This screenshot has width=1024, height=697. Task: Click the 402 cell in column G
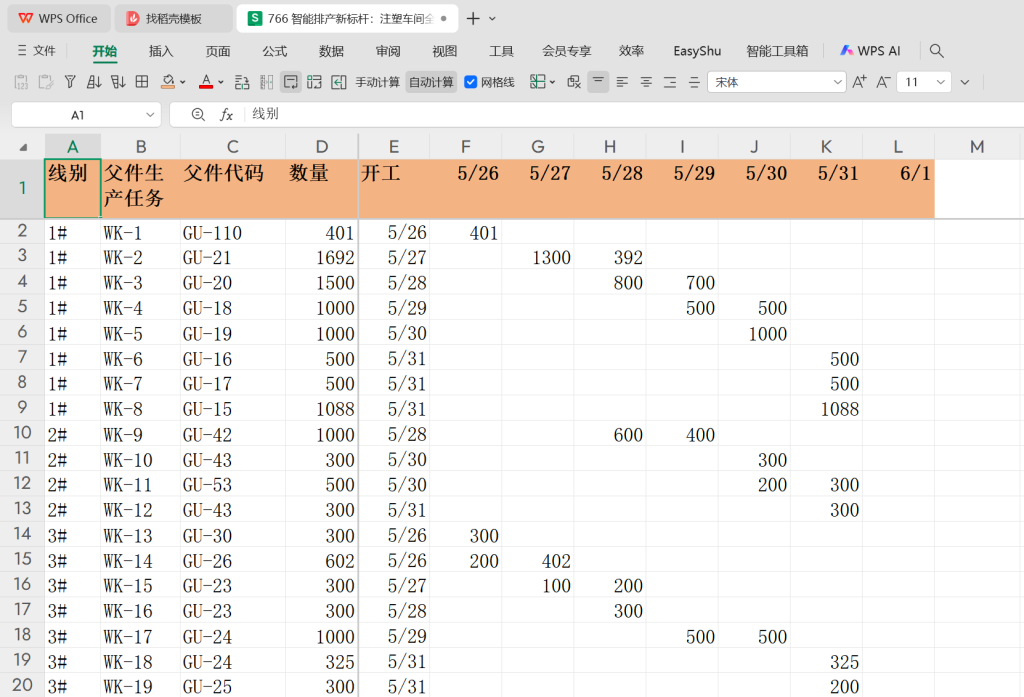(x=537, y=560)
